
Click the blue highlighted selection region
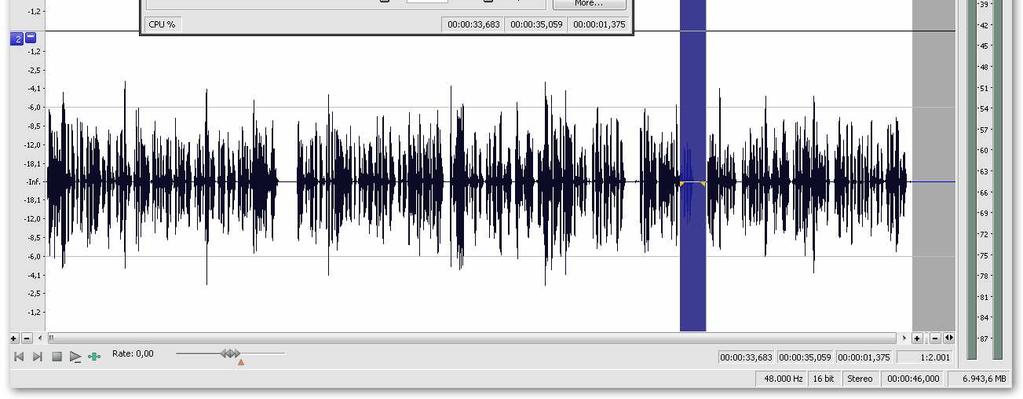click(693, 166)
